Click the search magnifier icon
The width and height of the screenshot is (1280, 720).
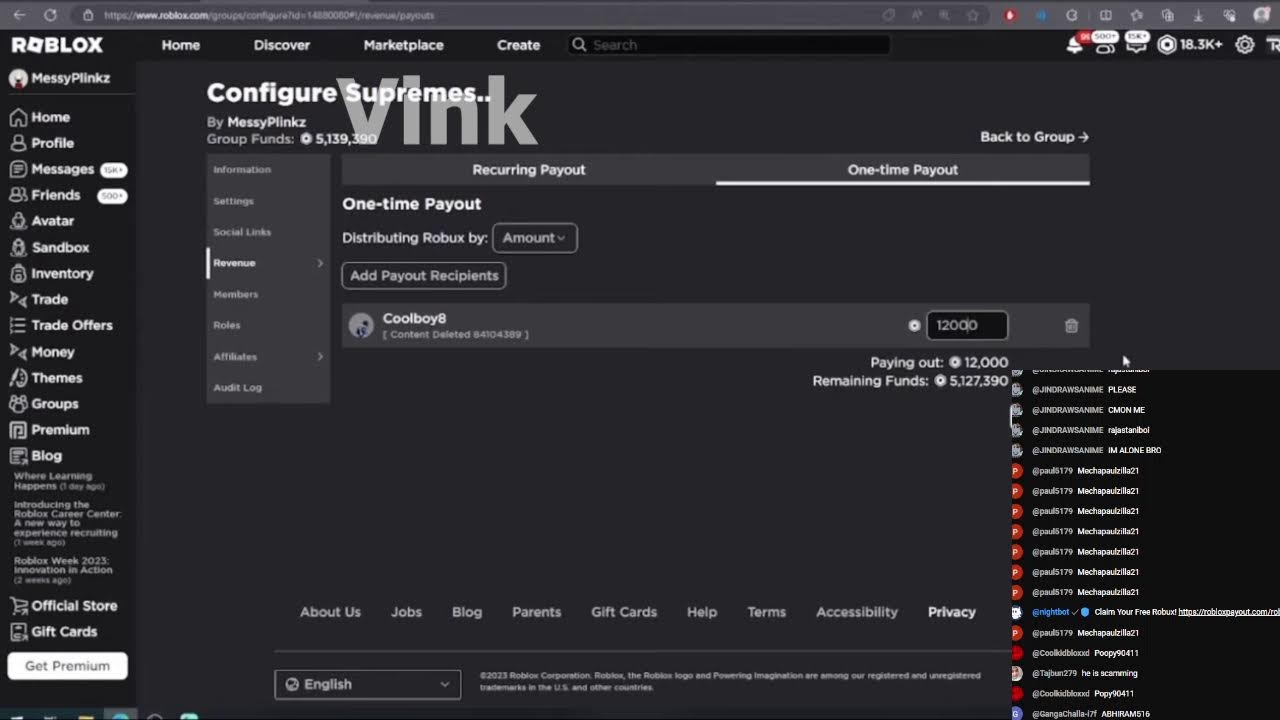click(x=579, y=45)
